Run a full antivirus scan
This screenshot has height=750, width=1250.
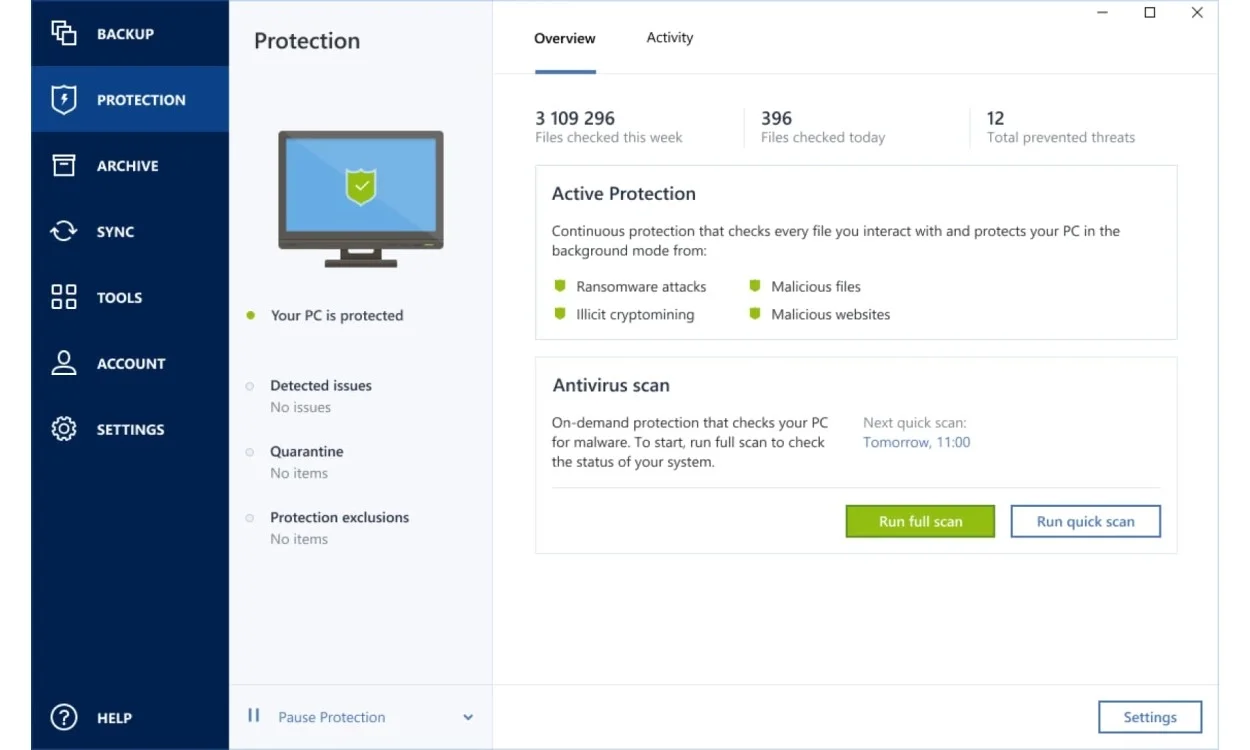coord(919,521)
